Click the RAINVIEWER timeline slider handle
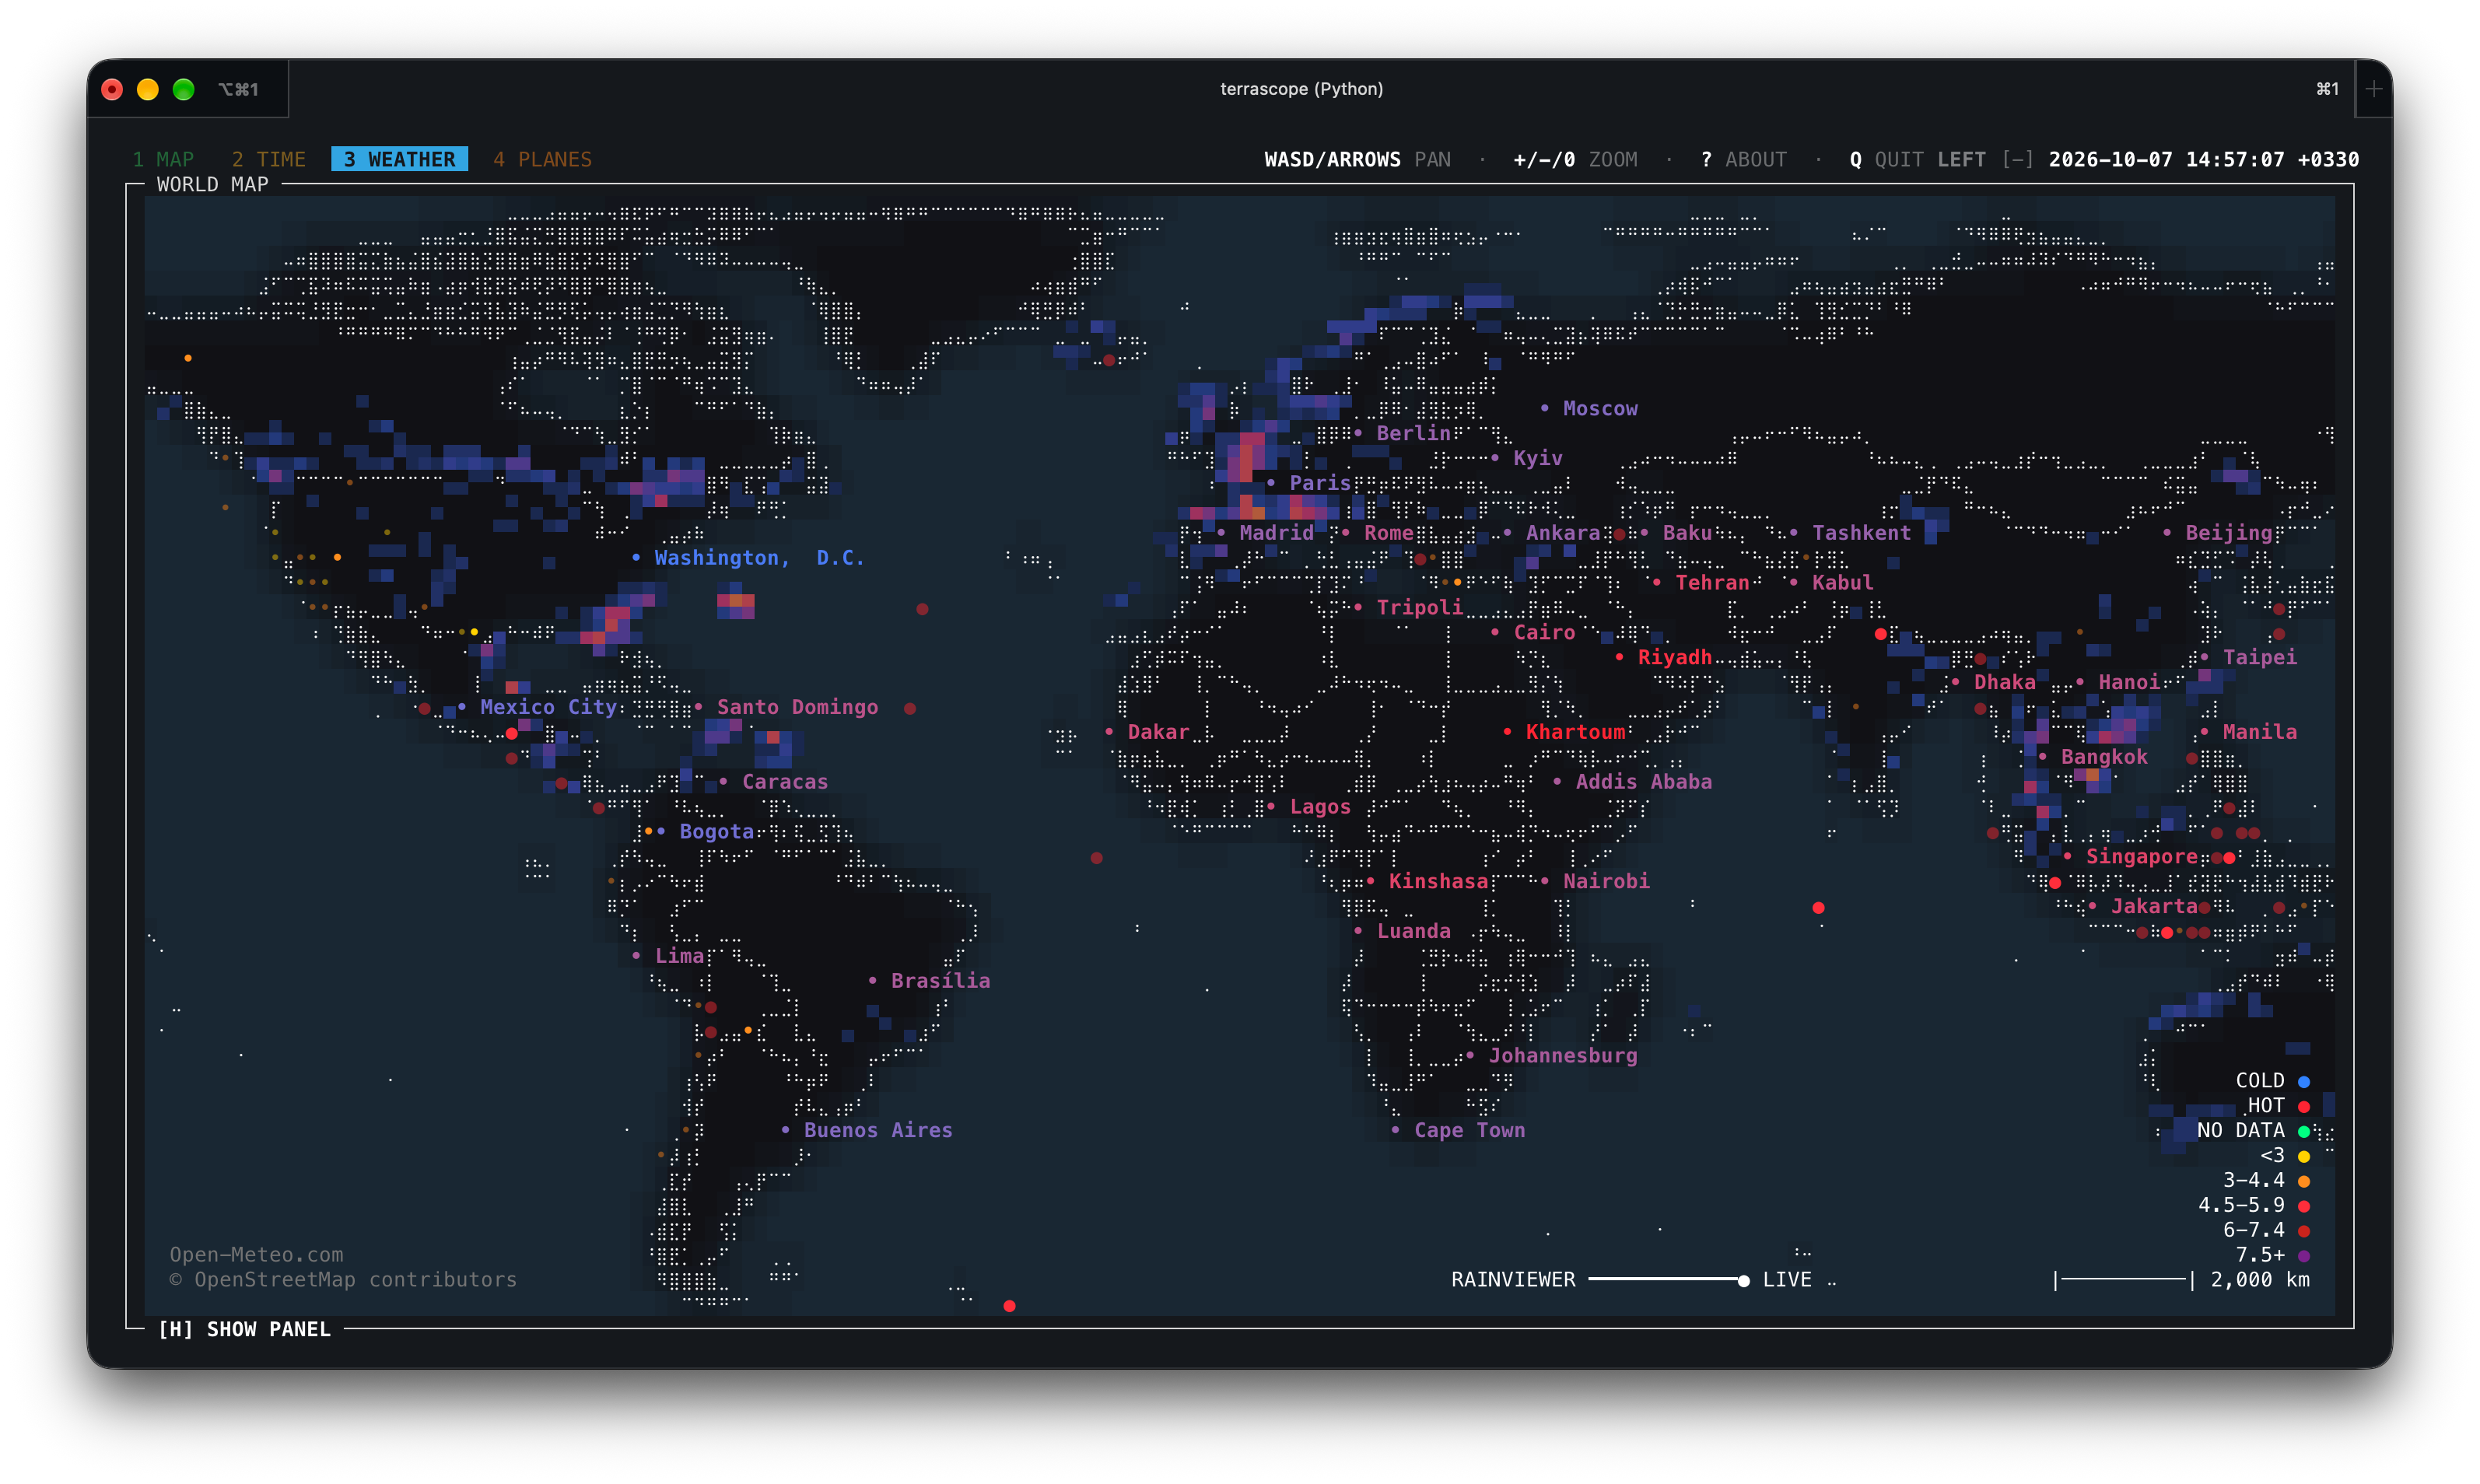 [1743, 1281]
